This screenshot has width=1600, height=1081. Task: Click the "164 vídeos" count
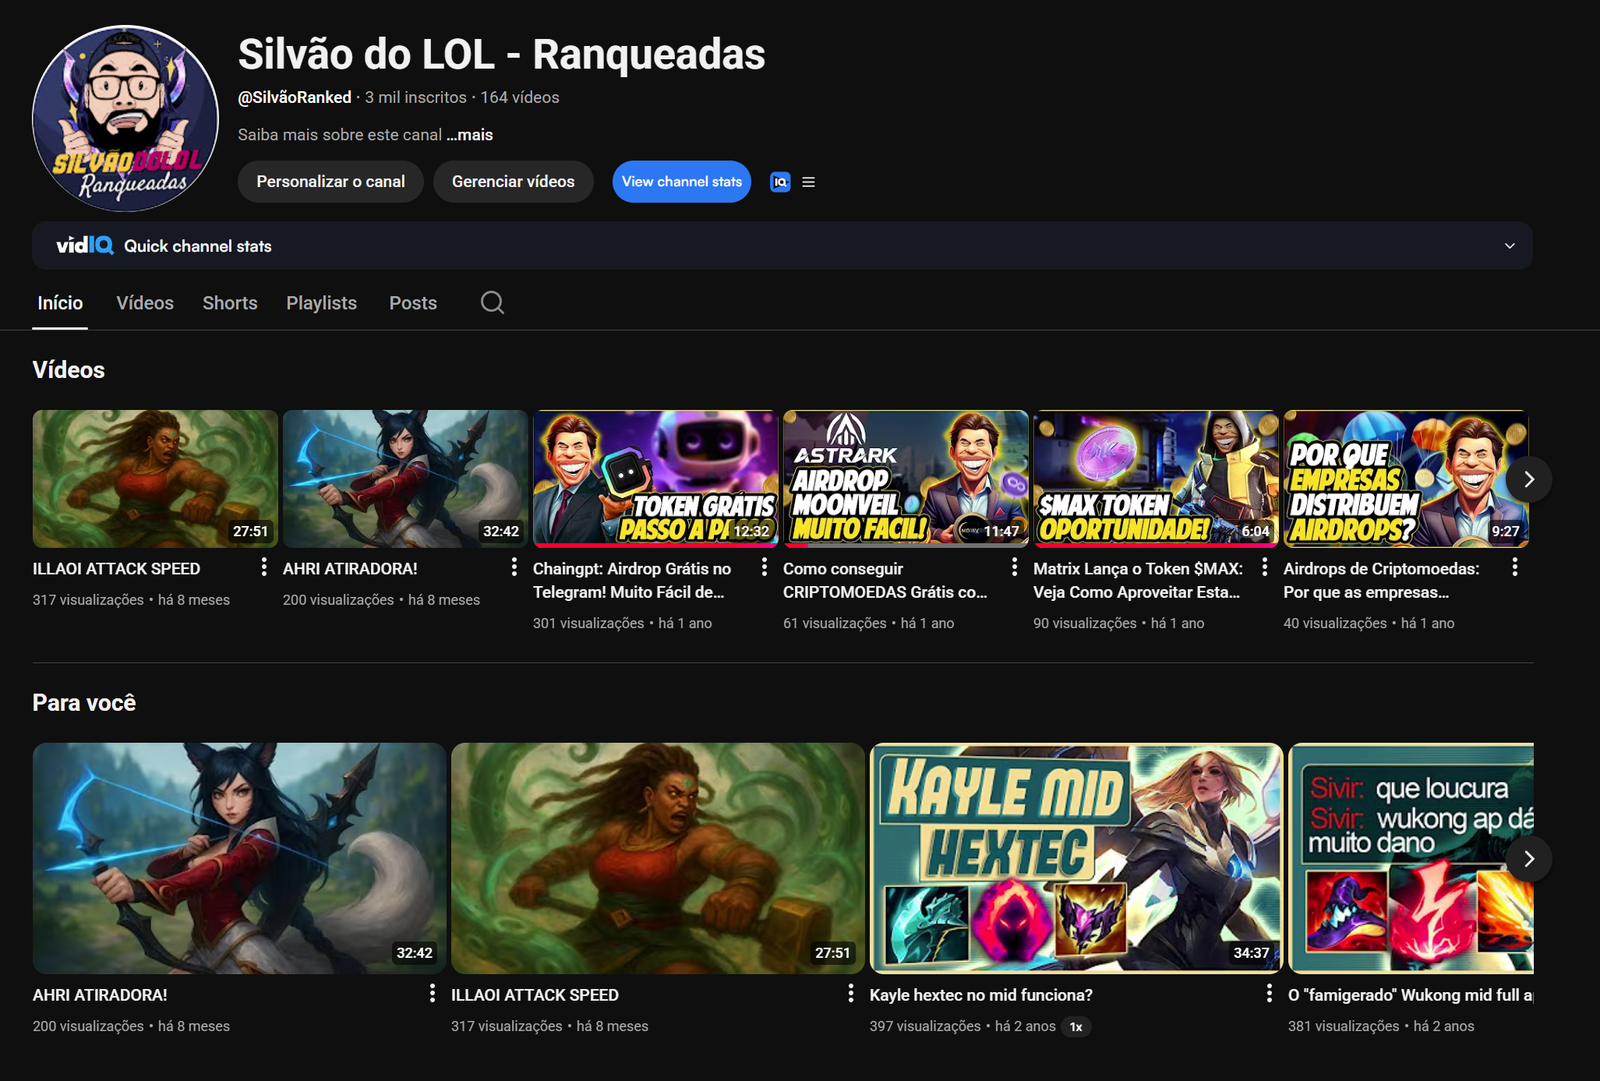[x=520, y=97]
